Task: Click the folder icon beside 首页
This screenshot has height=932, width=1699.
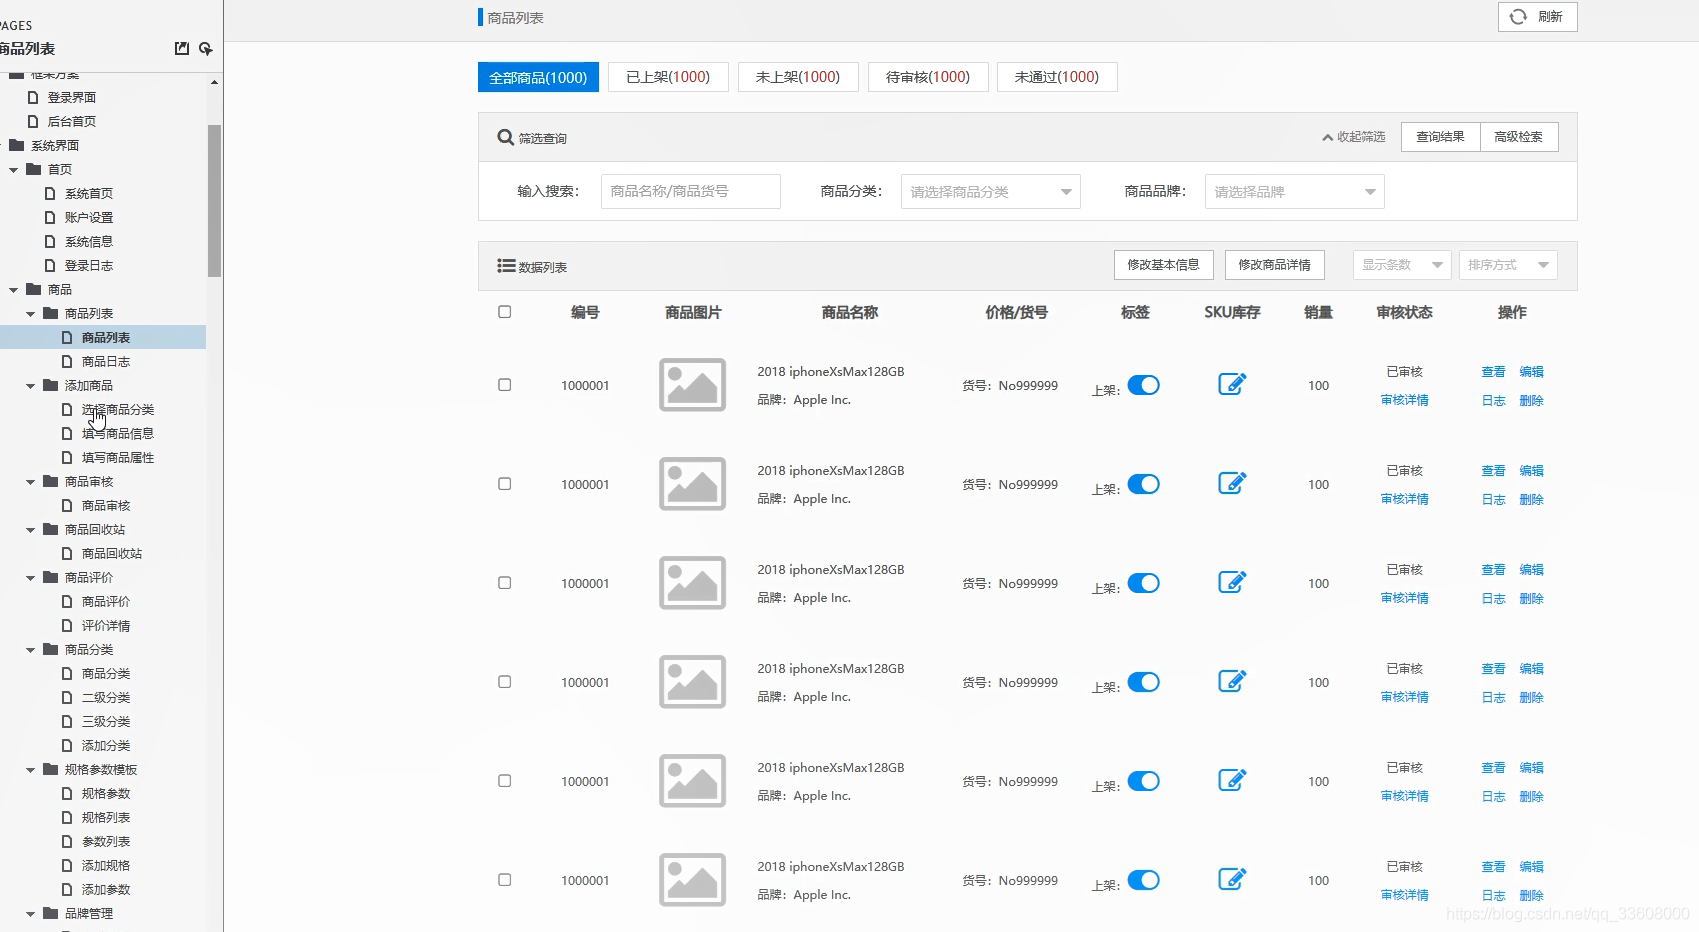Action: pos(34,169)
